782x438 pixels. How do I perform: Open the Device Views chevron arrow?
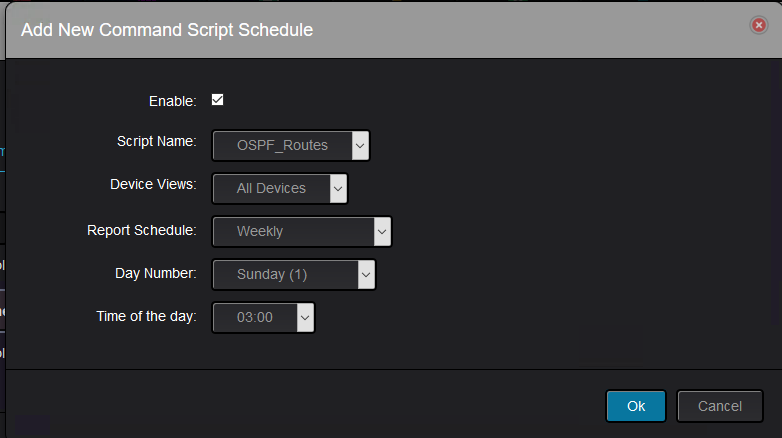(338, 189)
